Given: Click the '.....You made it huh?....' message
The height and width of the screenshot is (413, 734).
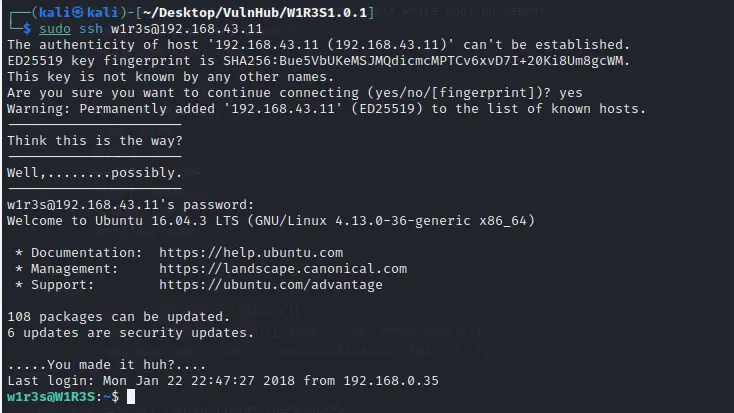Looking at the screenshot, I should click(x=107, y=364).
